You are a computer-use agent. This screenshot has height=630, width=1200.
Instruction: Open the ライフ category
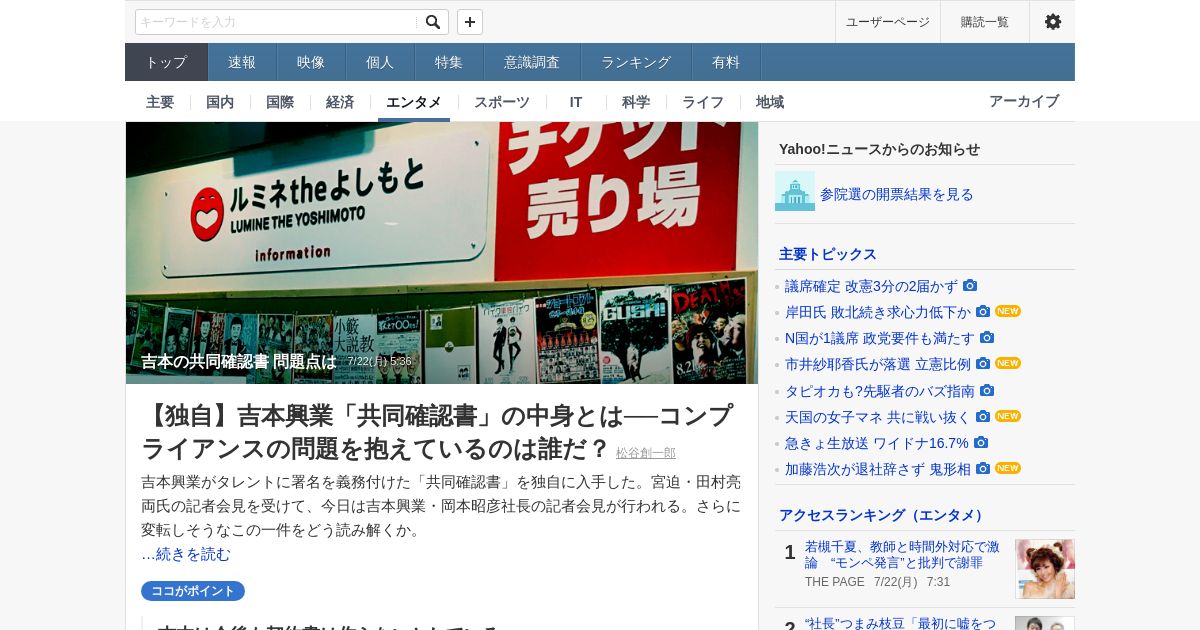(x=703, y=102)
